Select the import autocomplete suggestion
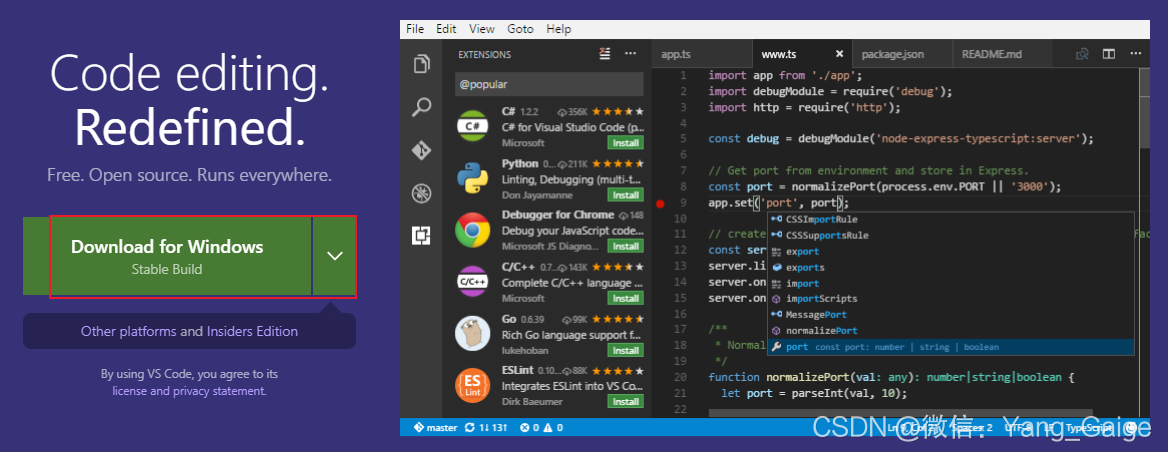 [x=951, y=283]
